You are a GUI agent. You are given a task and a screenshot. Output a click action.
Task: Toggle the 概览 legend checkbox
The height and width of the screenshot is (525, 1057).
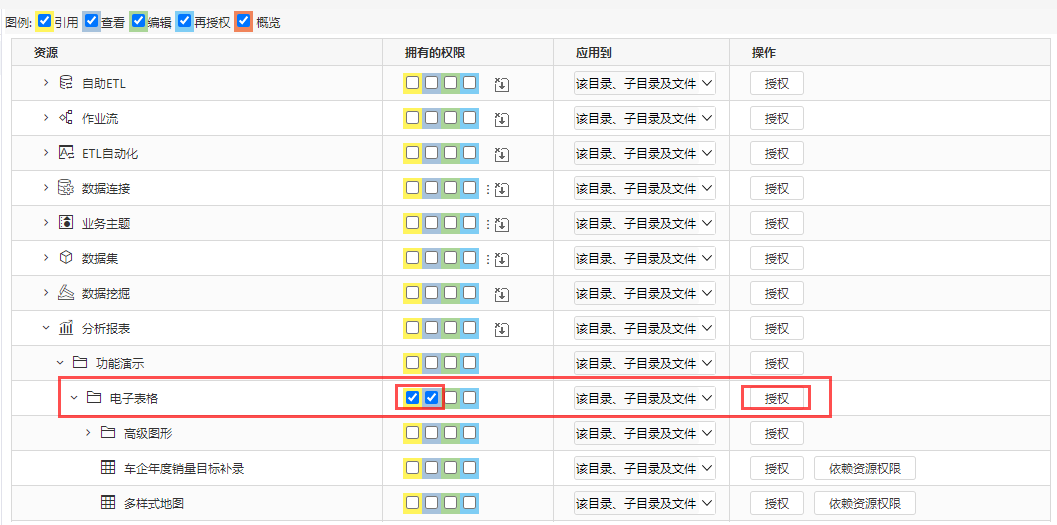[x=243, y=21]
